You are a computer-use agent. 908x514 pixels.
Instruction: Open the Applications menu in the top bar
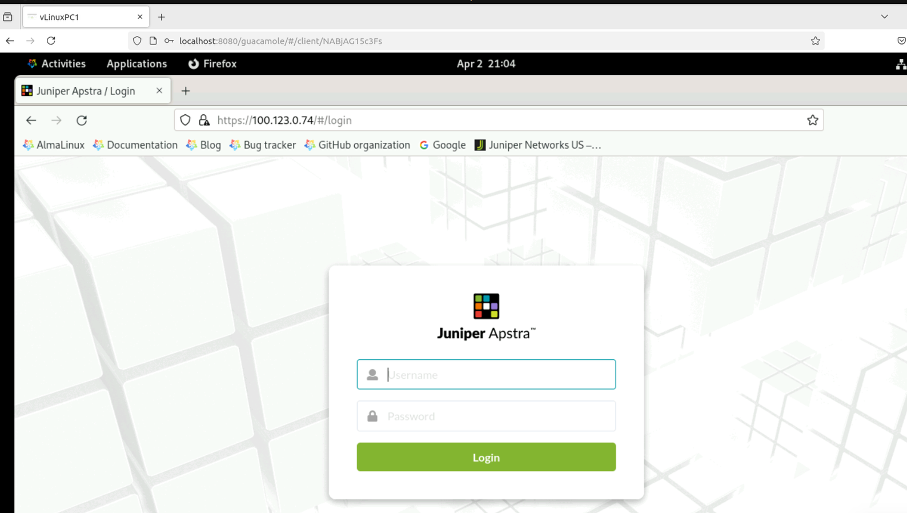click(x=136, y=64)
